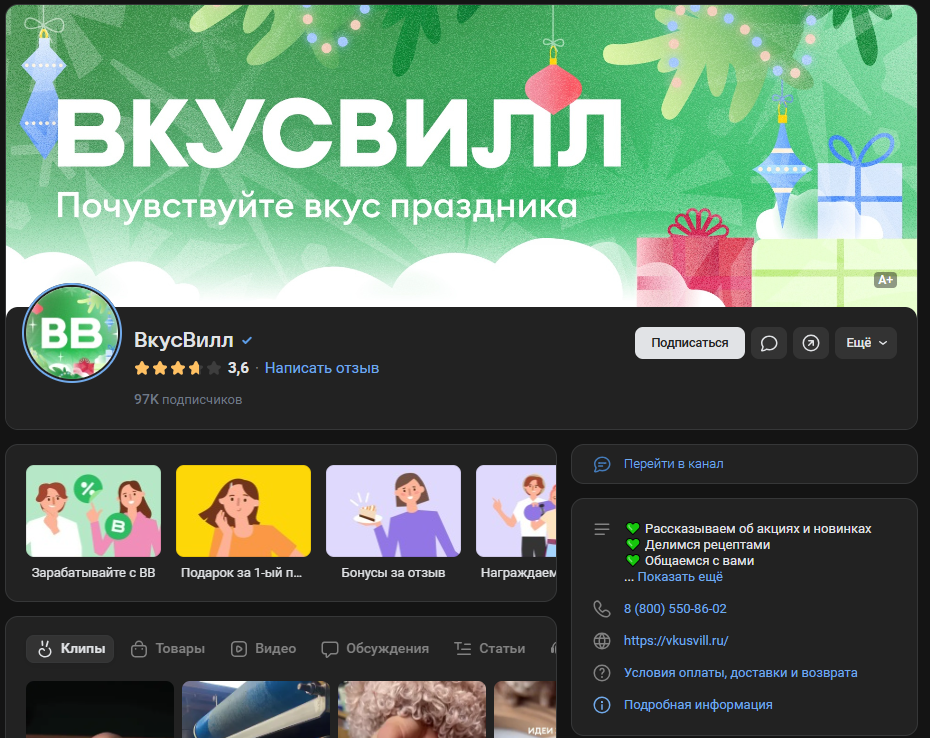This screenshot has height=738, width=930.
Task: Click the info icon for Подробная информация
Action: (x=601, y=705)
